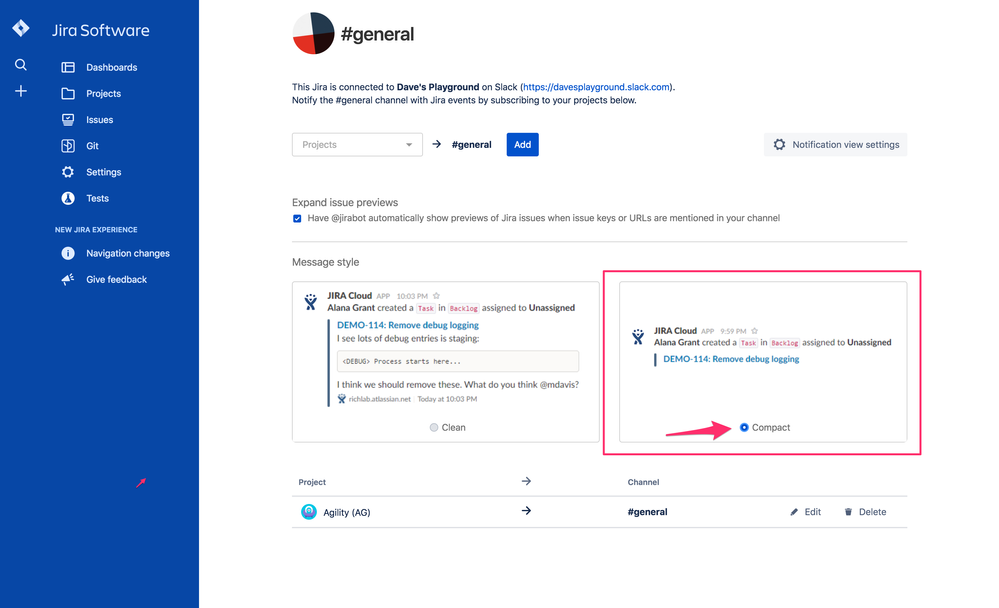Click the Settings gear icon in sidebar

(68, 172)
